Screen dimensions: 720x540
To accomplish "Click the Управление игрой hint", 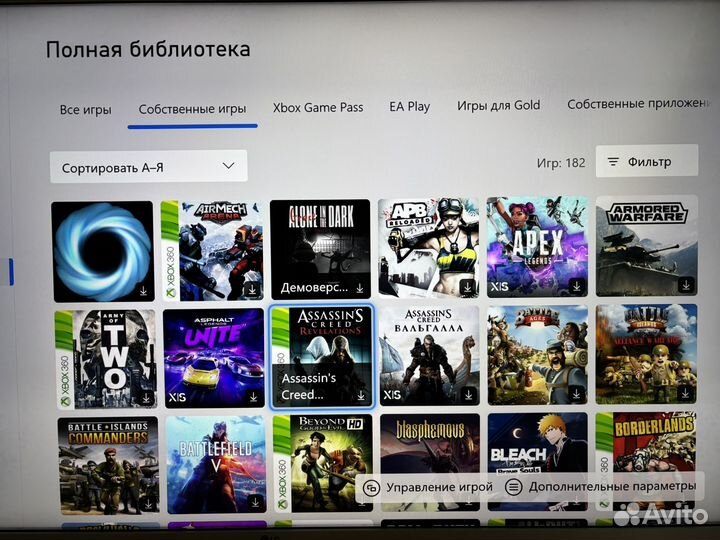I will point(428,487).
